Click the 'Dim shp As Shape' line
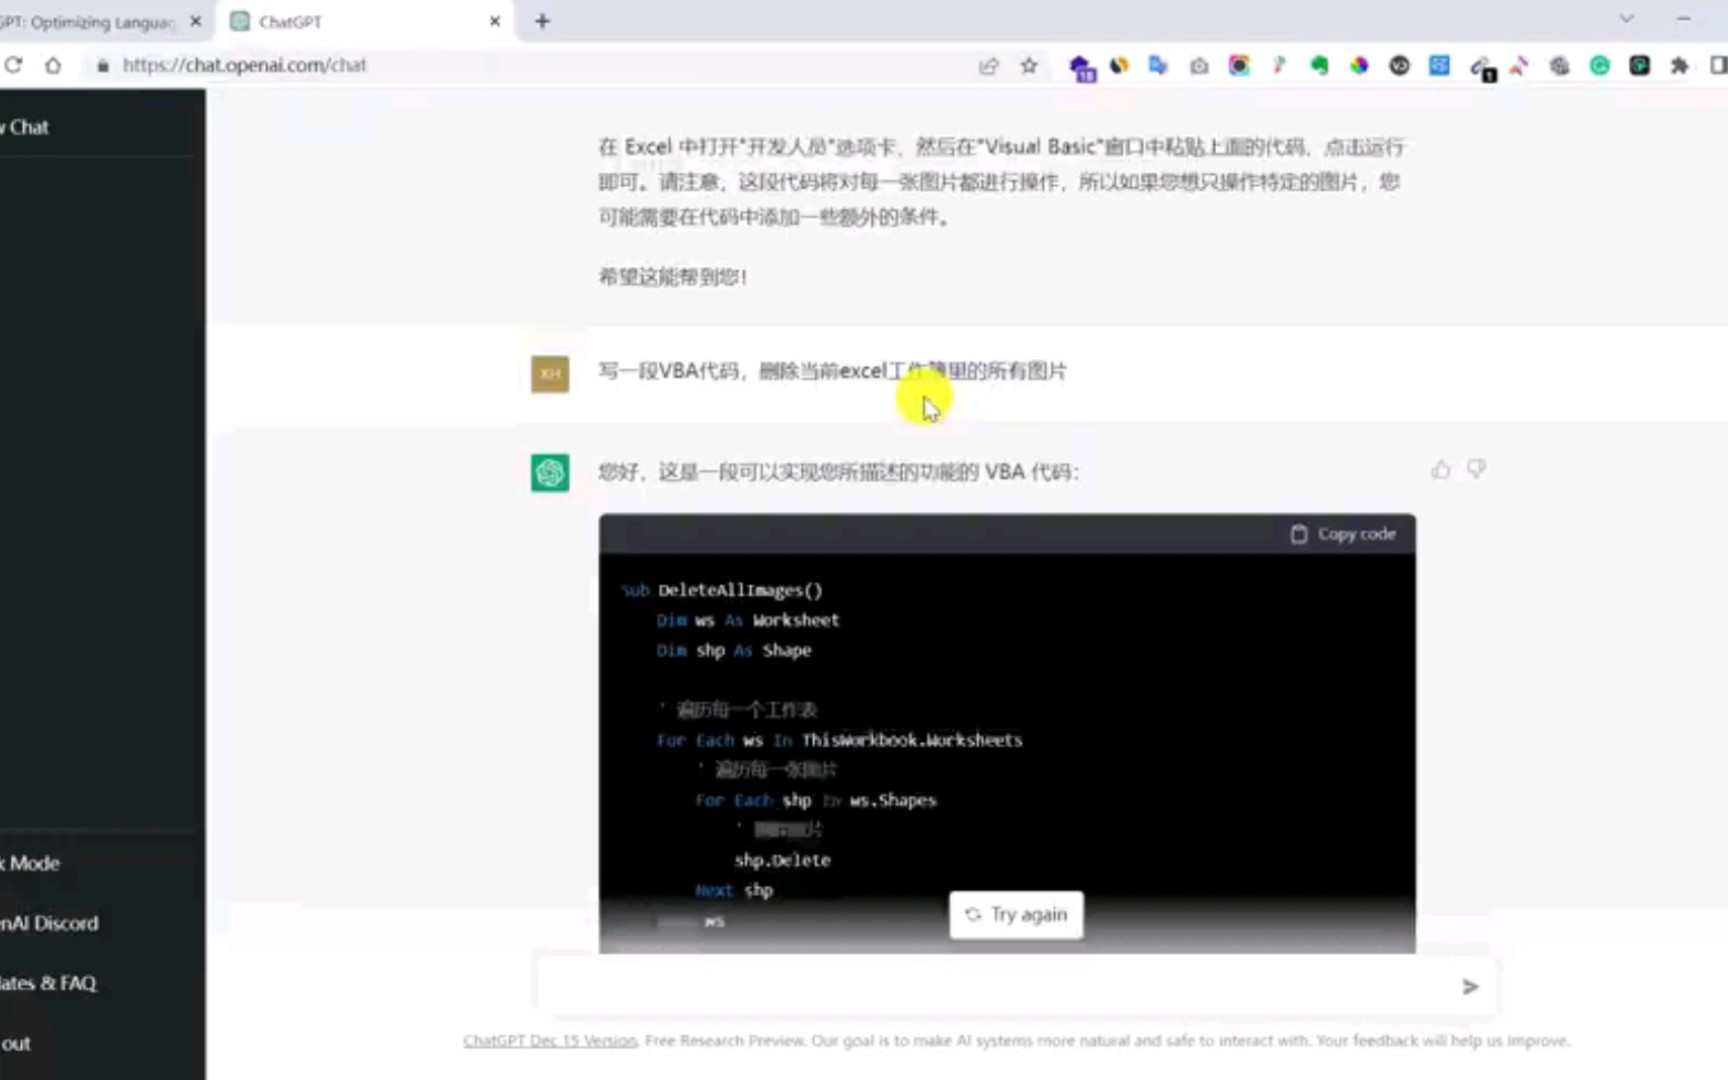The image size is (1728, 1080). 734,650
